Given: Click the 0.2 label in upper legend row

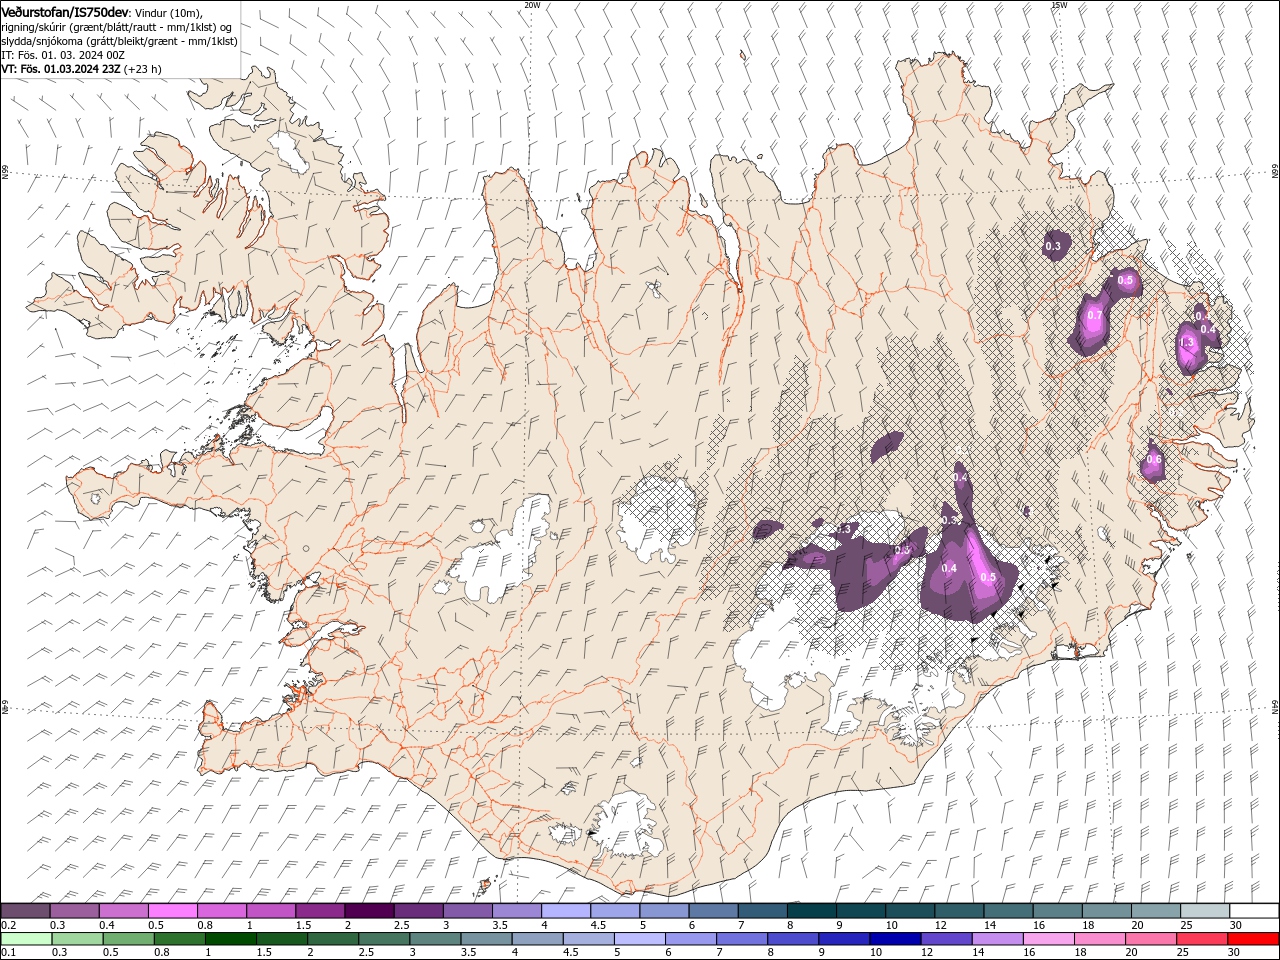Looking at the screenshot, I should pos(7,925).
